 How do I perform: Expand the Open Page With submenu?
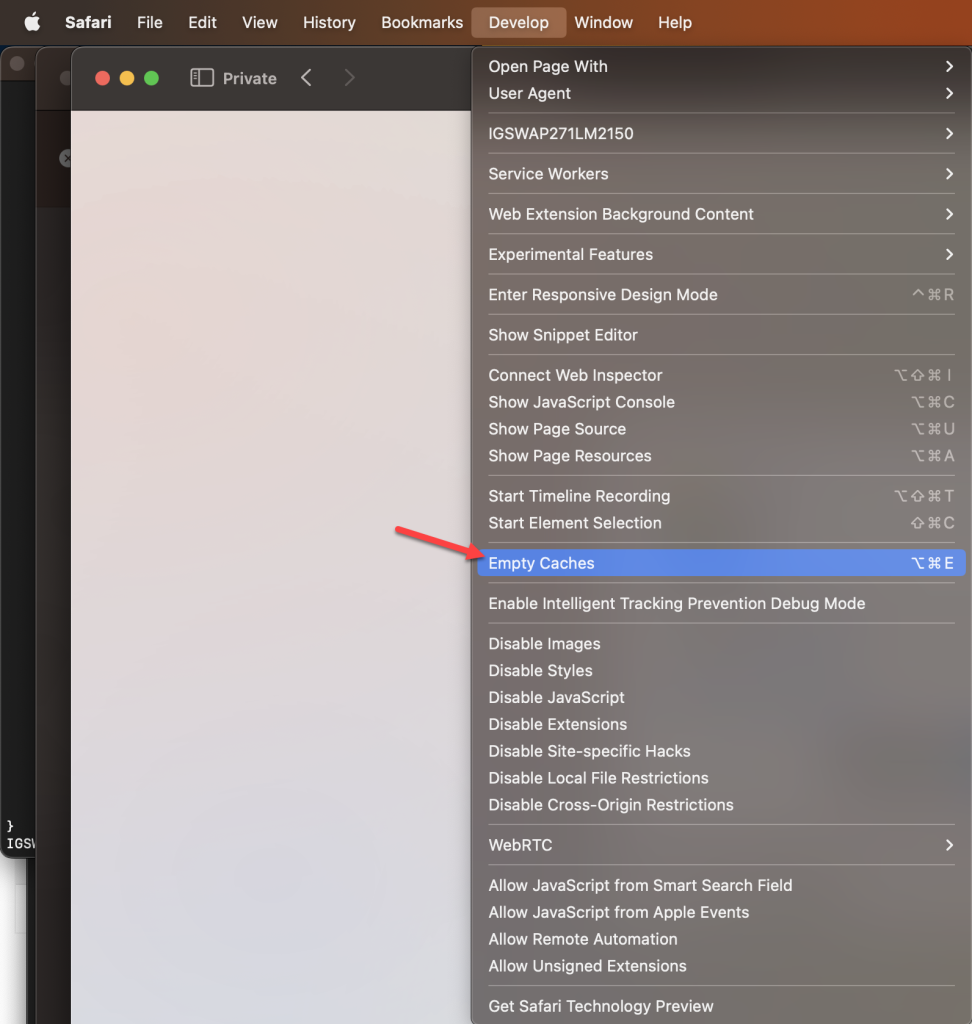(721, 67)
